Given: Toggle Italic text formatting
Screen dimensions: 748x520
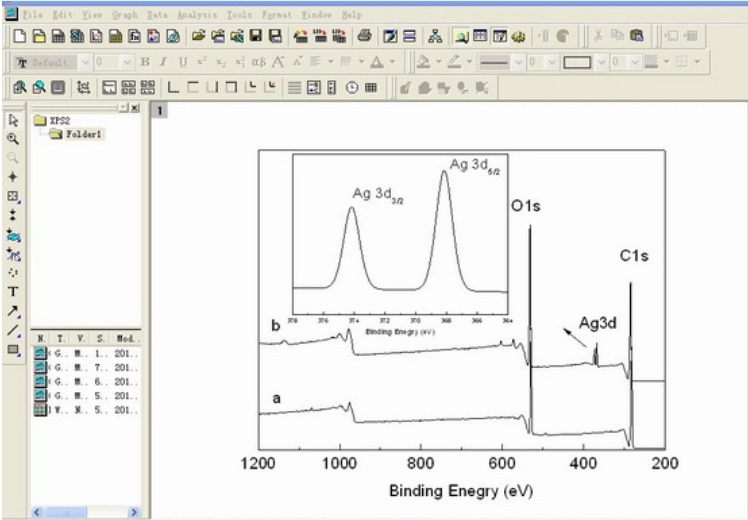Looking at the screenshot, I should click(x=164, y=62).
